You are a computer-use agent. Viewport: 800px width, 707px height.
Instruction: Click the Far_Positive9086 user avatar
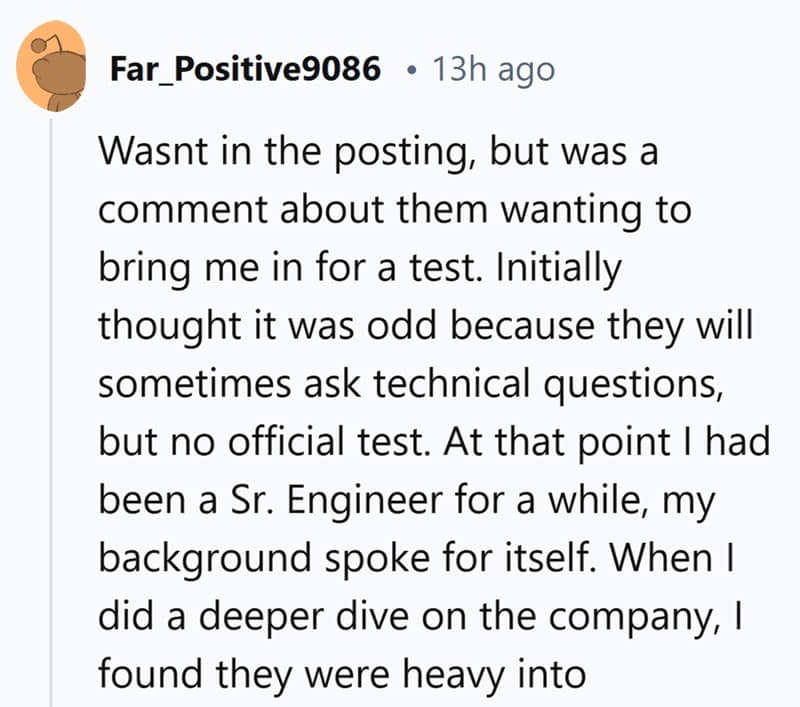(x=52, y=66)
